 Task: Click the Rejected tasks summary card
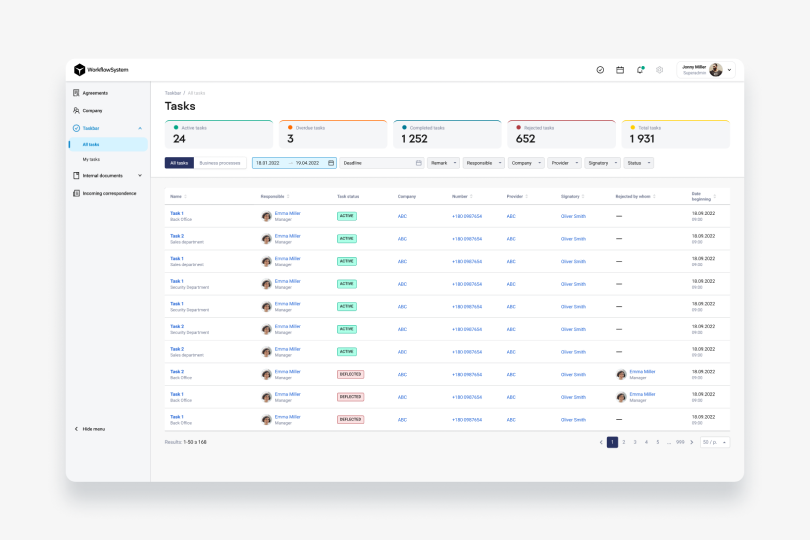pyautogui.click(x=561, y=135)
